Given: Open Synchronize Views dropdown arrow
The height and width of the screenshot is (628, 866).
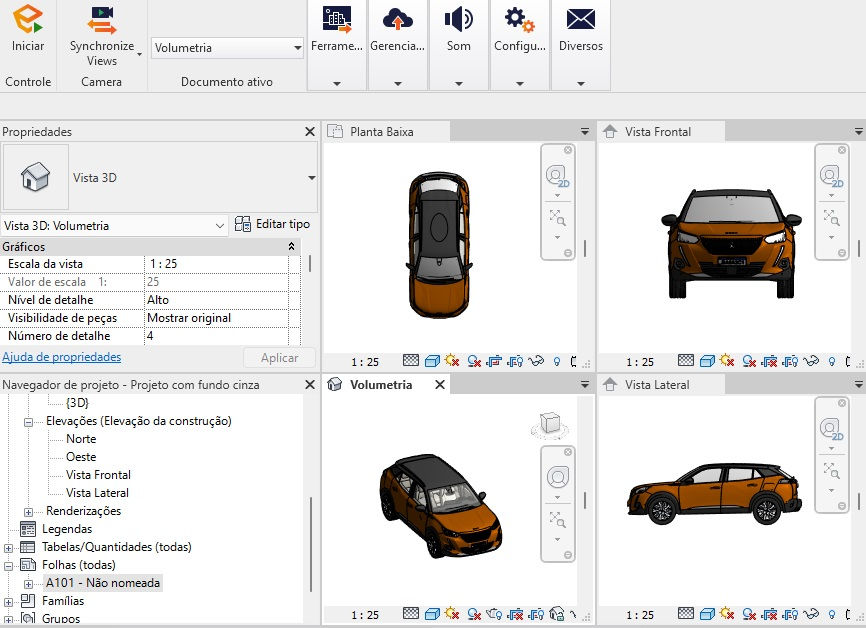Looking at the screenshot, I should 139,54.
